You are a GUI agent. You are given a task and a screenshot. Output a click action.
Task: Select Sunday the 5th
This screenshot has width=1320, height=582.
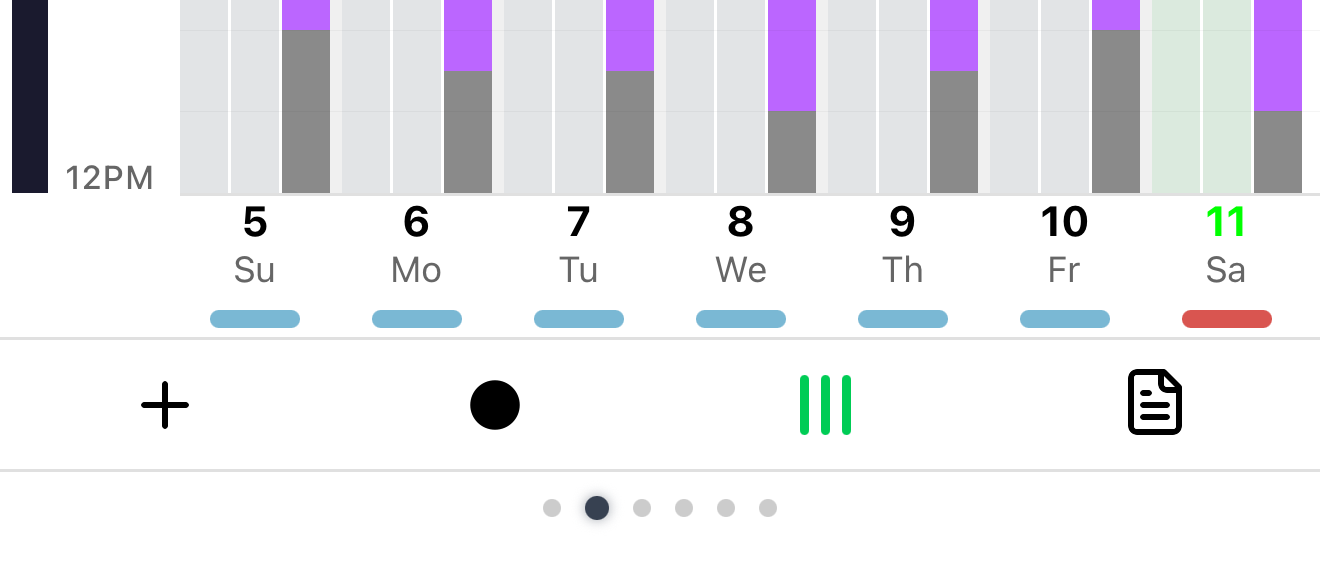point(255,245)
